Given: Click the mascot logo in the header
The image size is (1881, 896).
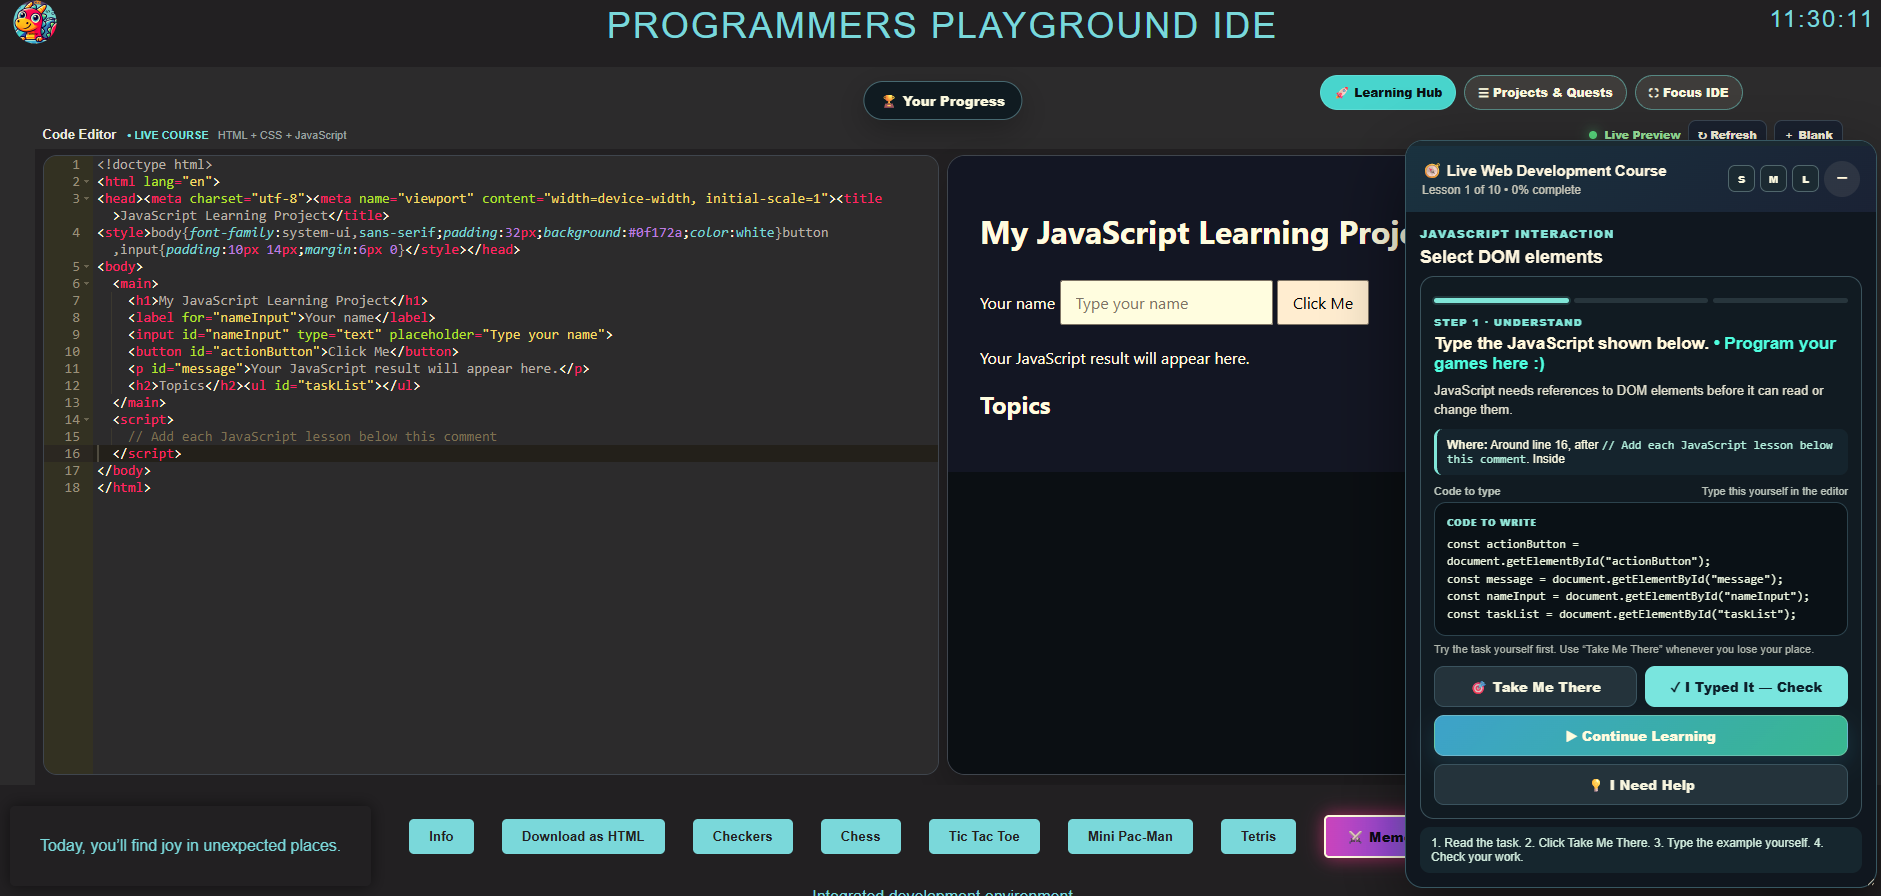Looking at the screenshot, I should (35, 22).
